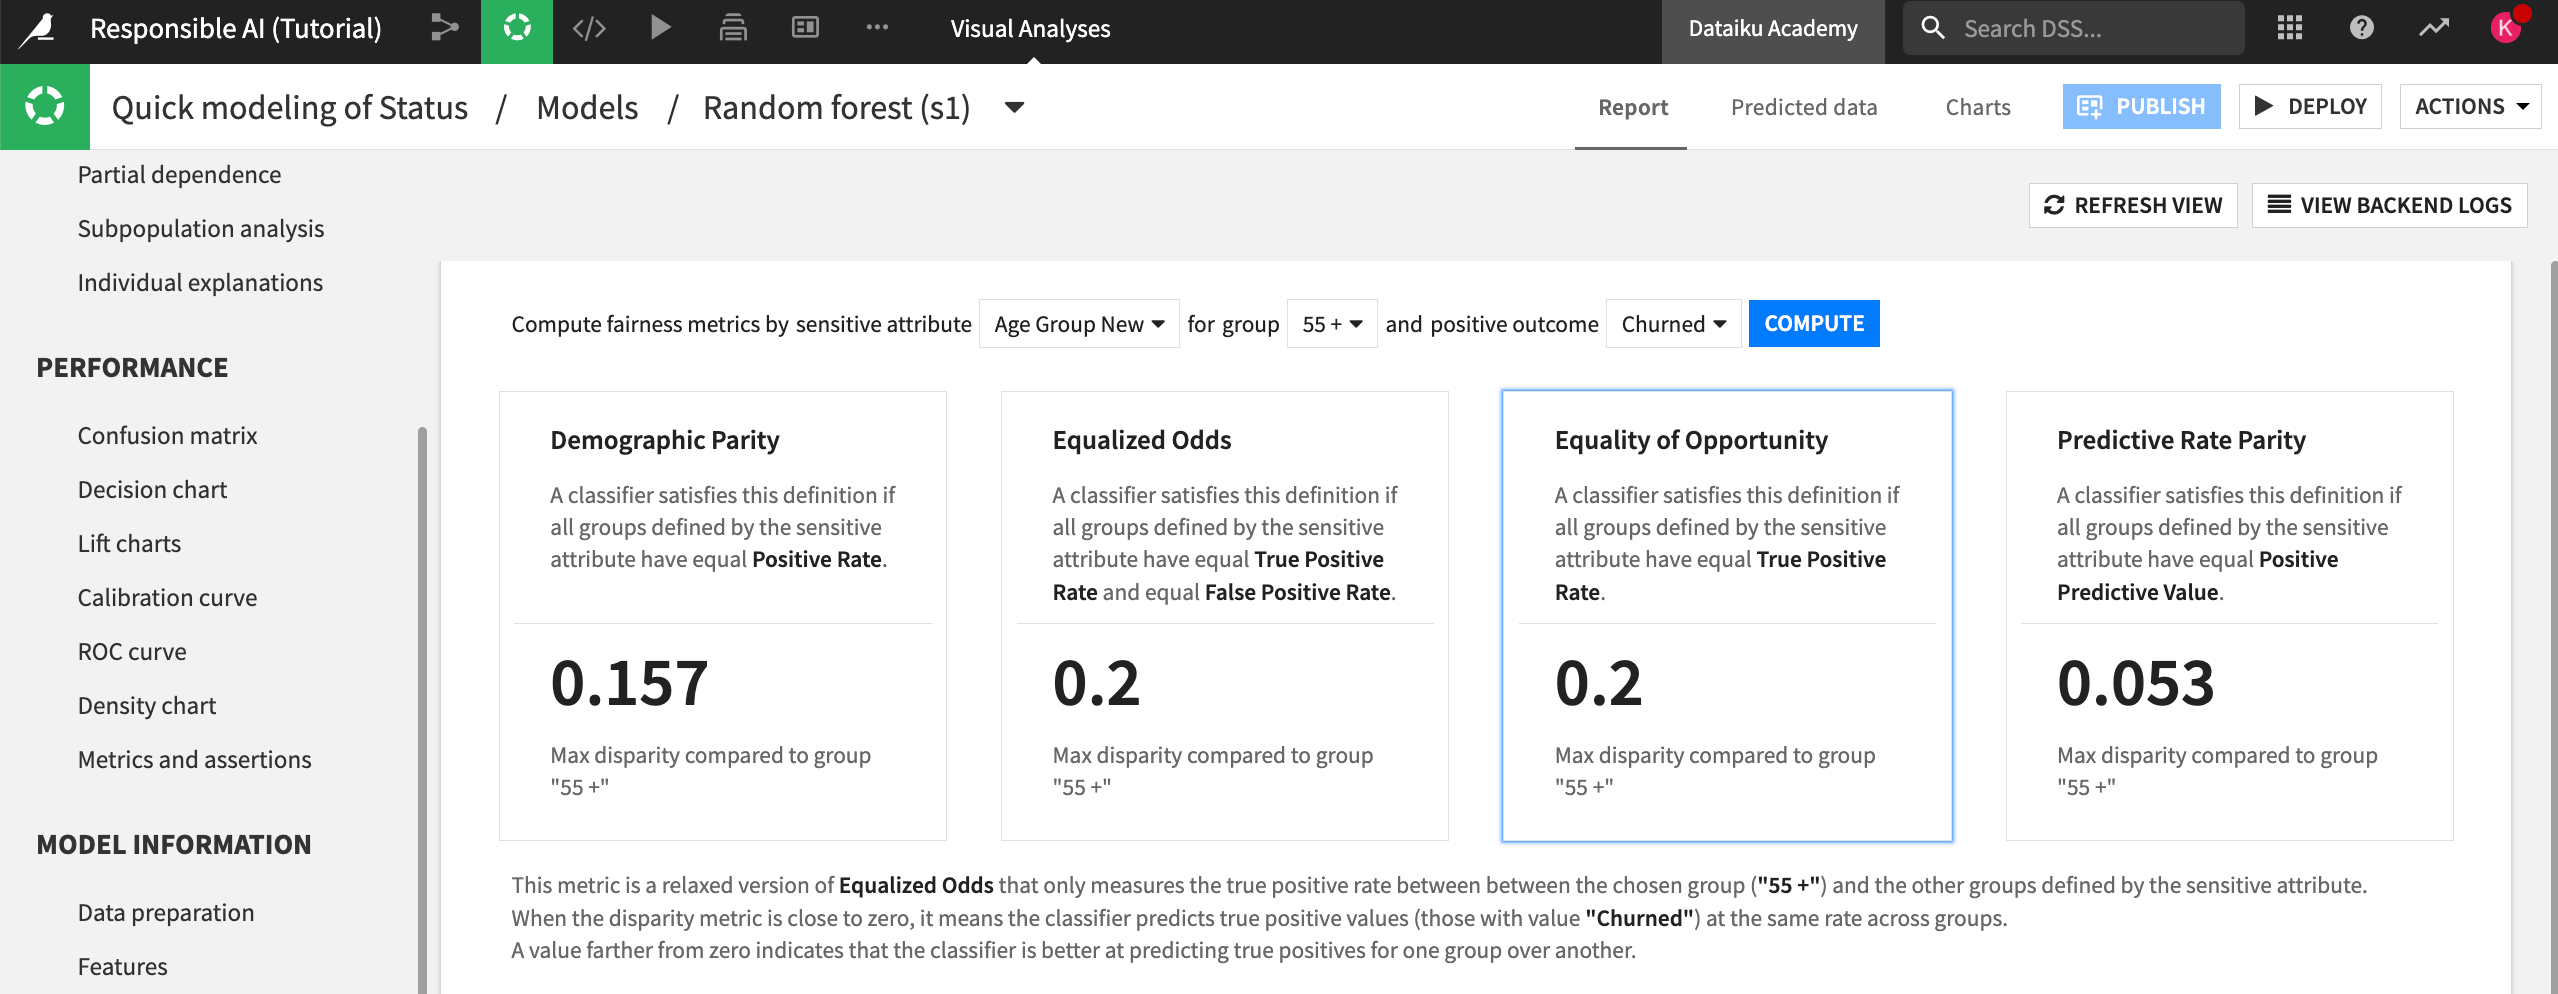Click the trend arrow metrics icon

click(2435, 28)
